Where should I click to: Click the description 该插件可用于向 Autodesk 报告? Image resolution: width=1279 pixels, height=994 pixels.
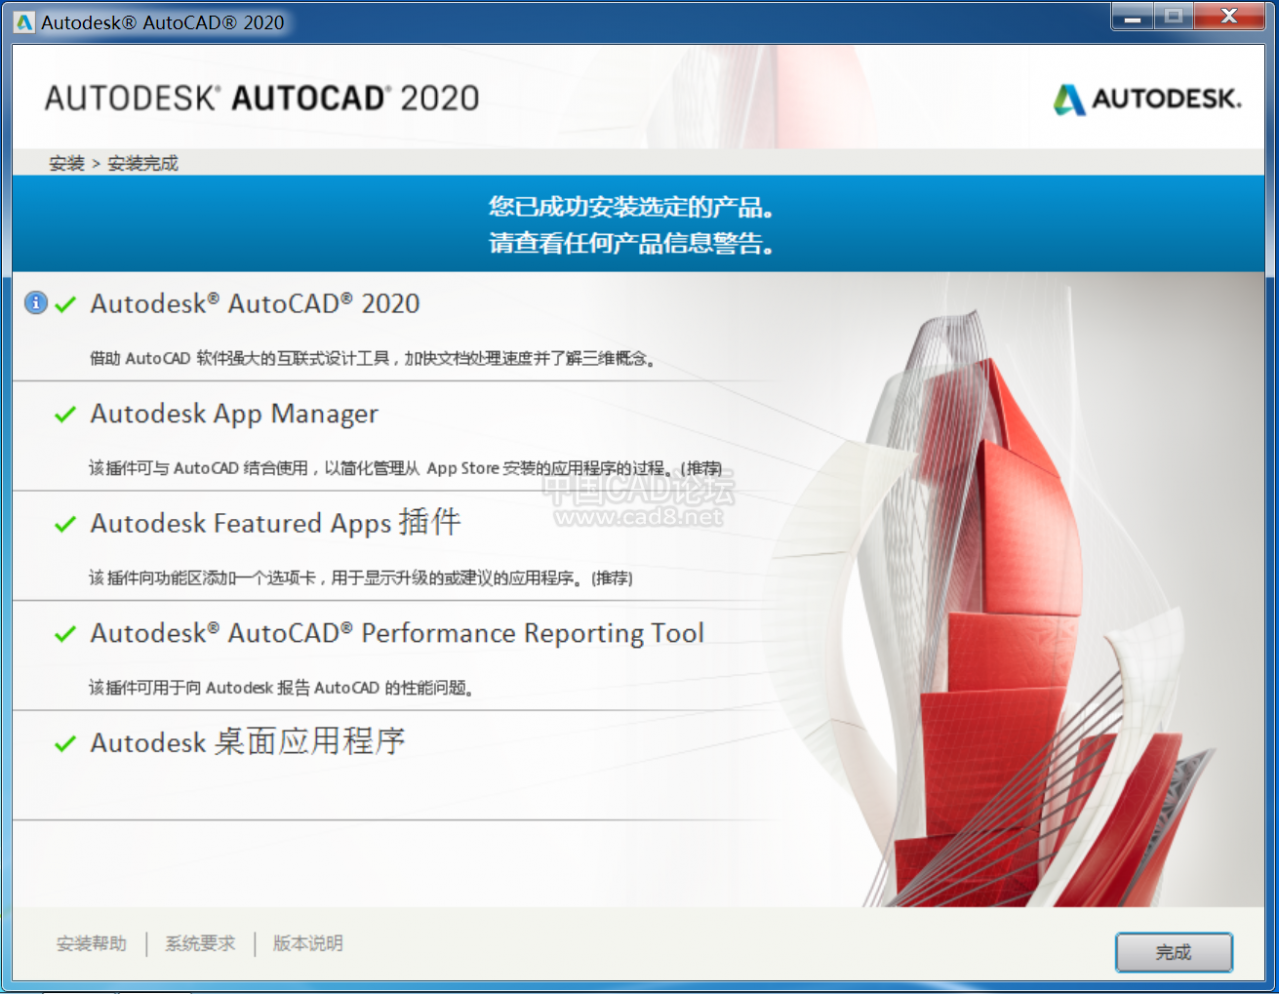pyautogui.click(x=281, y=688)
